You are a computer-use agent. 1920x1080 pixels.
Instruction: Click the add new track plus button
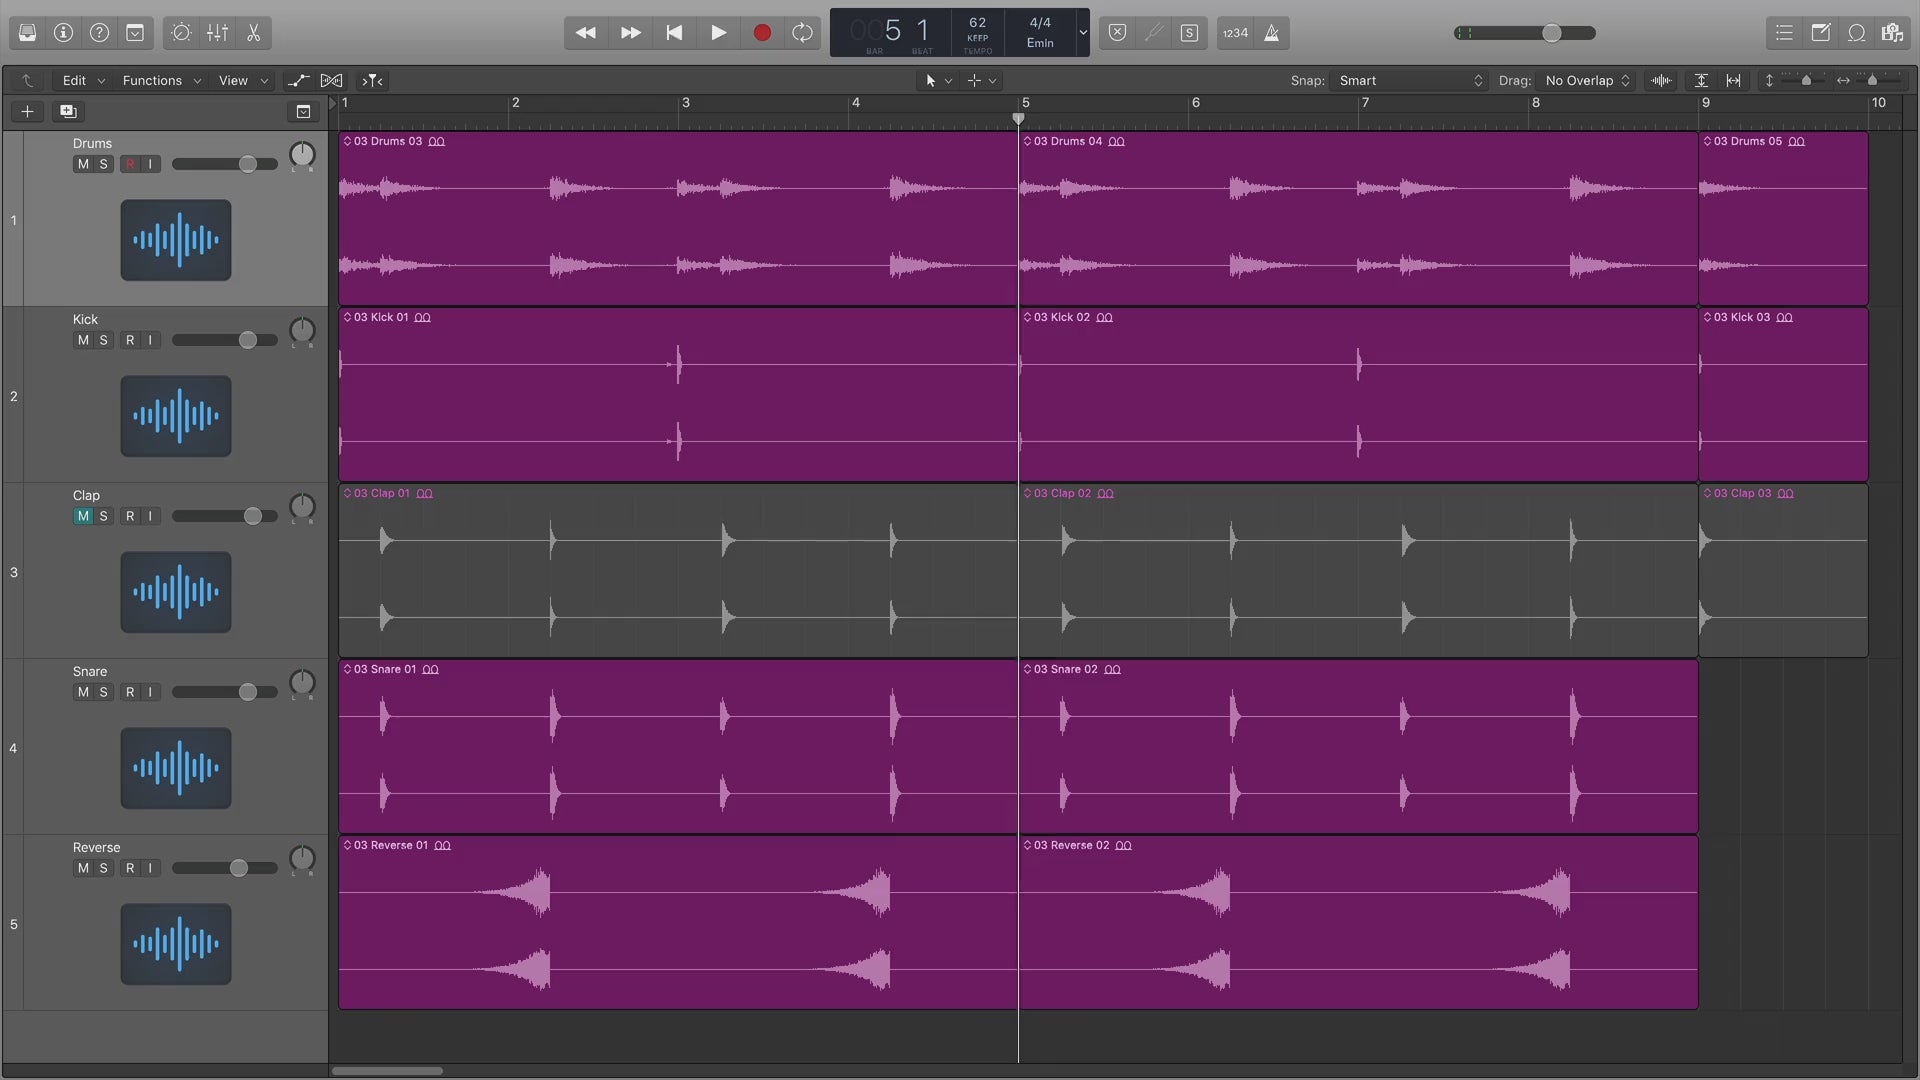(x=27, y=111)
